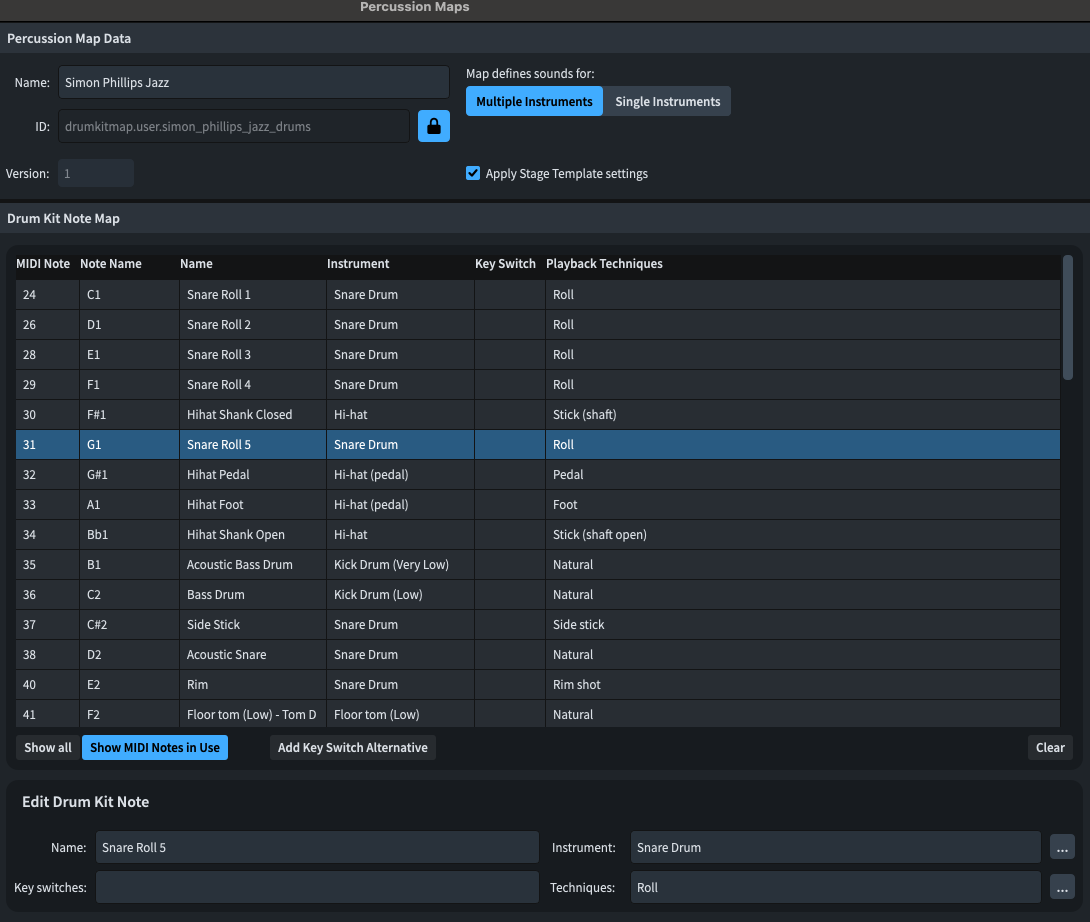Select the Floor tom (Low) - Tom D row
Viewport: 1090px width, 922px height.
coord(538,713)
